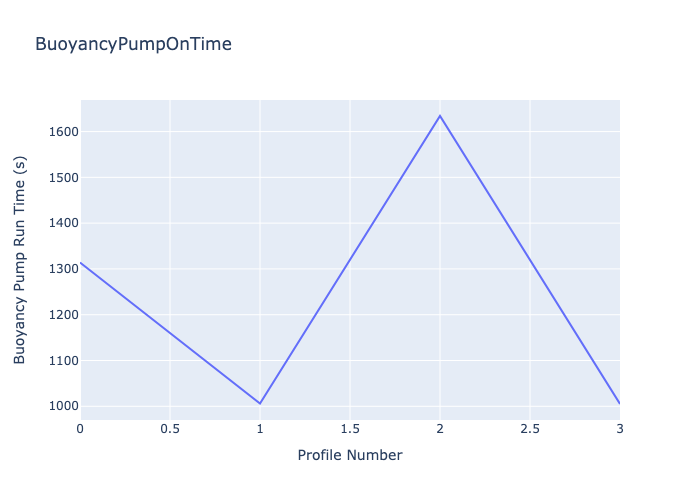Click the x-axis tick label 0

pyautogui.click(x=81, y=429)
